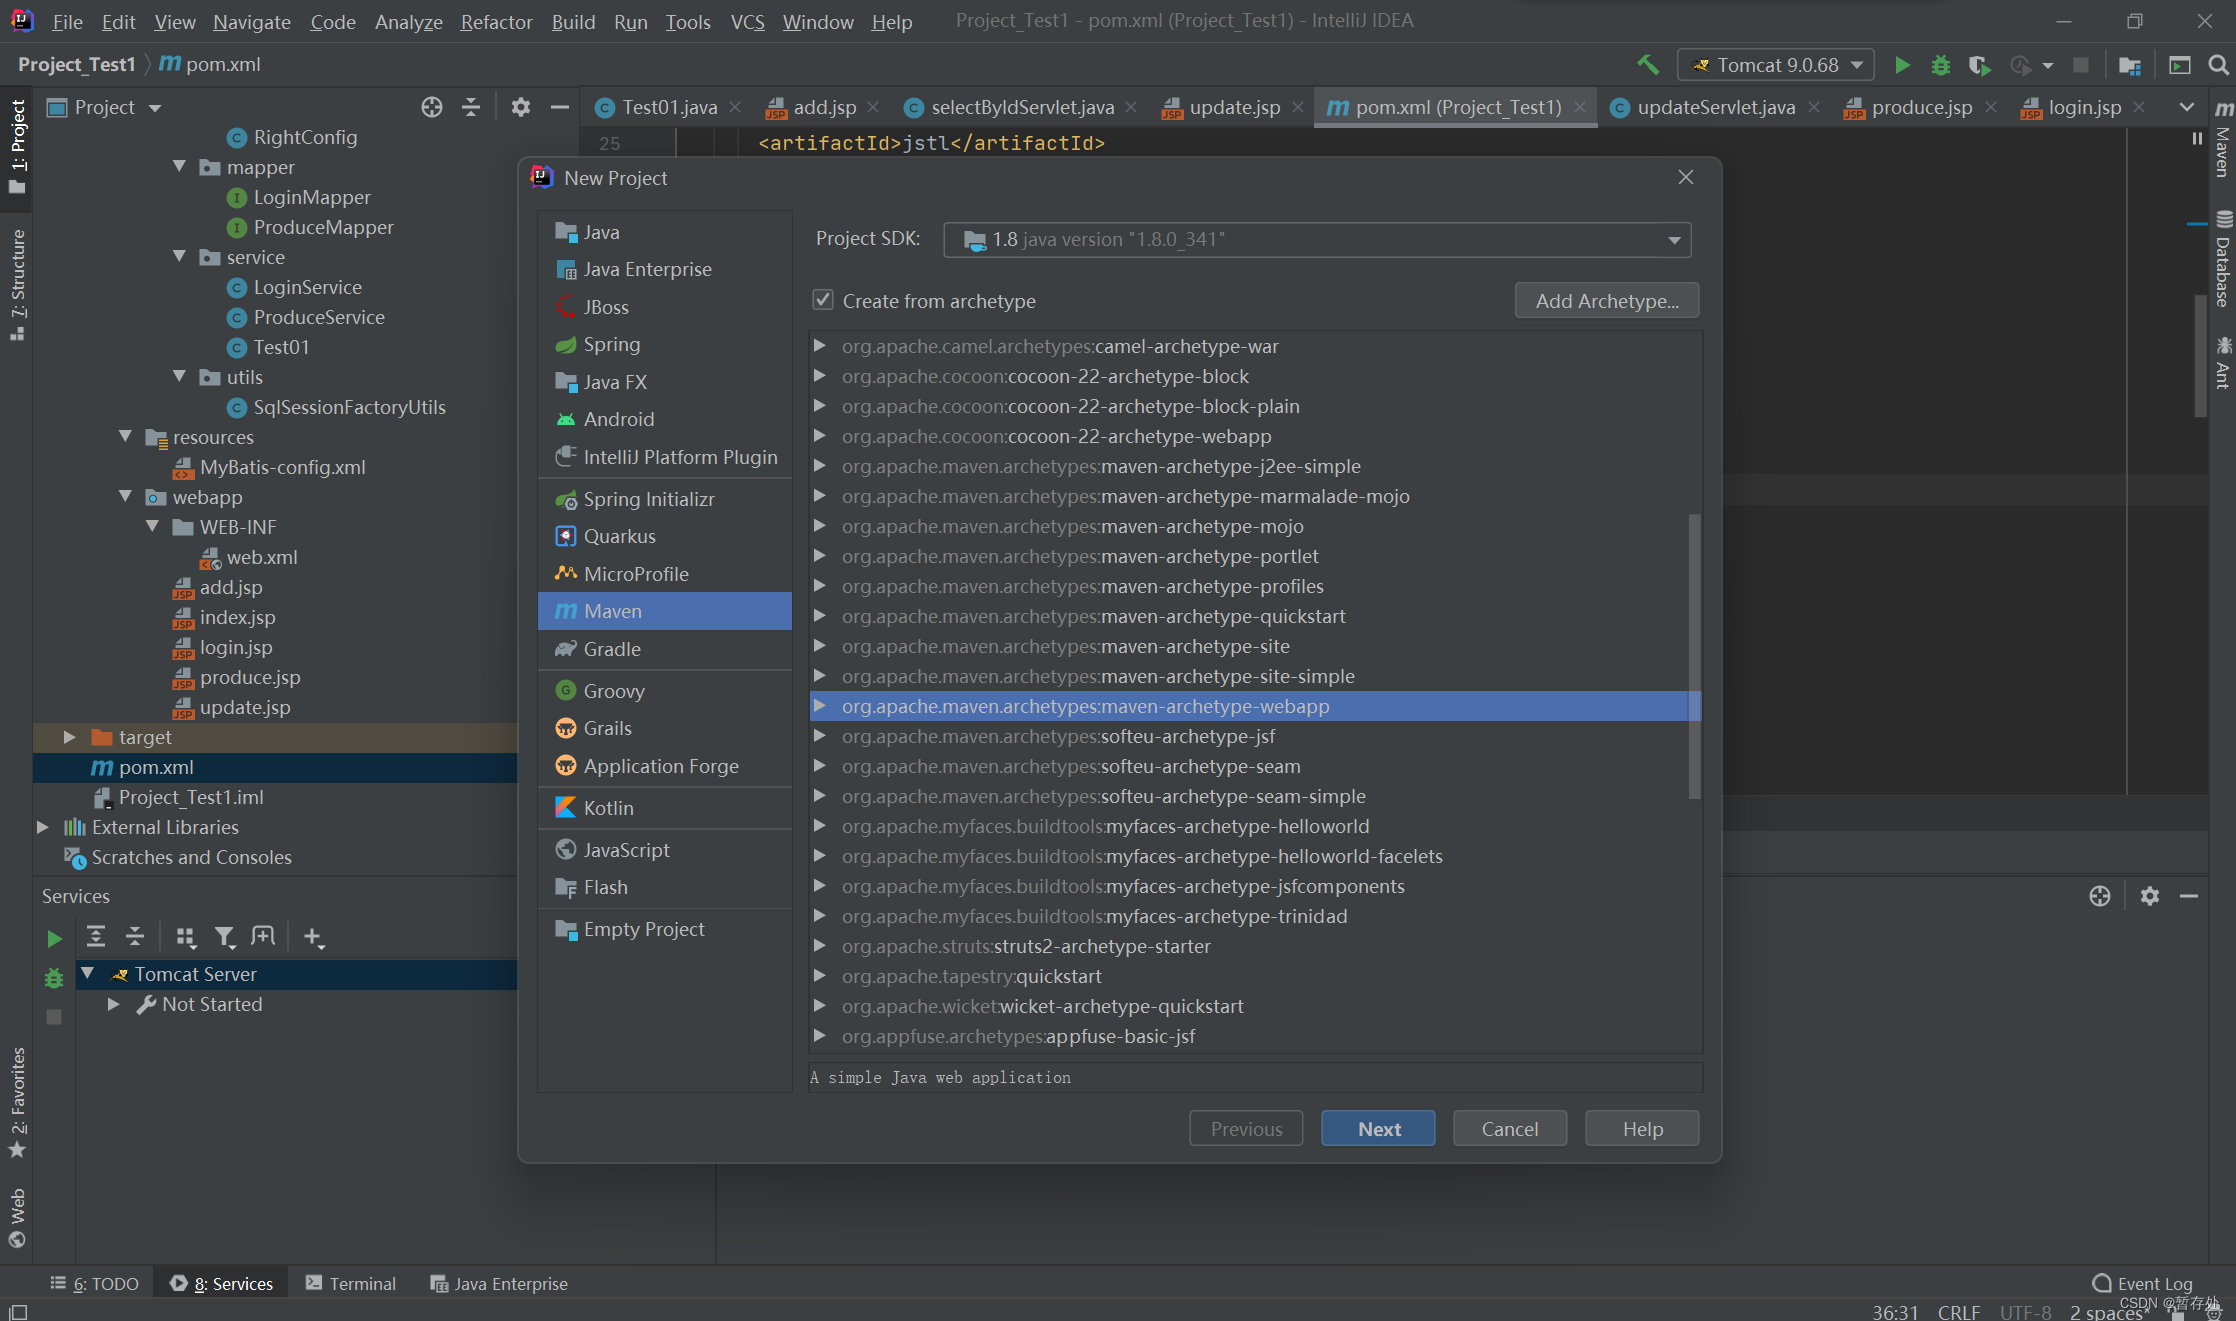Click the Next button

1378,1128
